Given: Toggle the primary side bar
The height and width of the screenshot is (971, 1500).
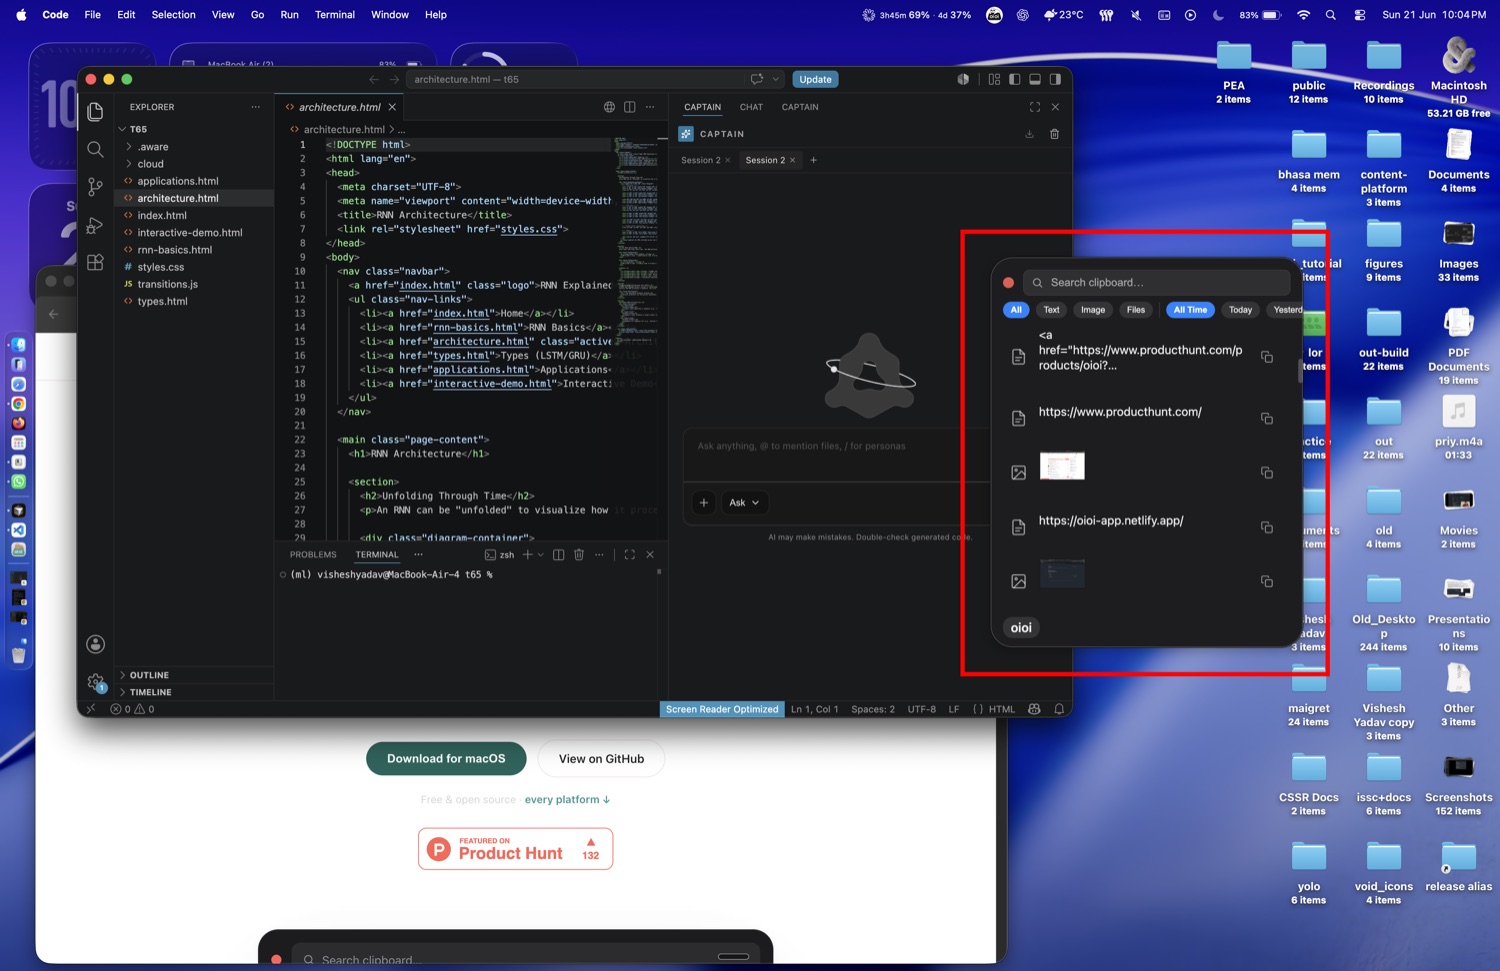Looking at the screenshot, I should [x=1014, y=79].
